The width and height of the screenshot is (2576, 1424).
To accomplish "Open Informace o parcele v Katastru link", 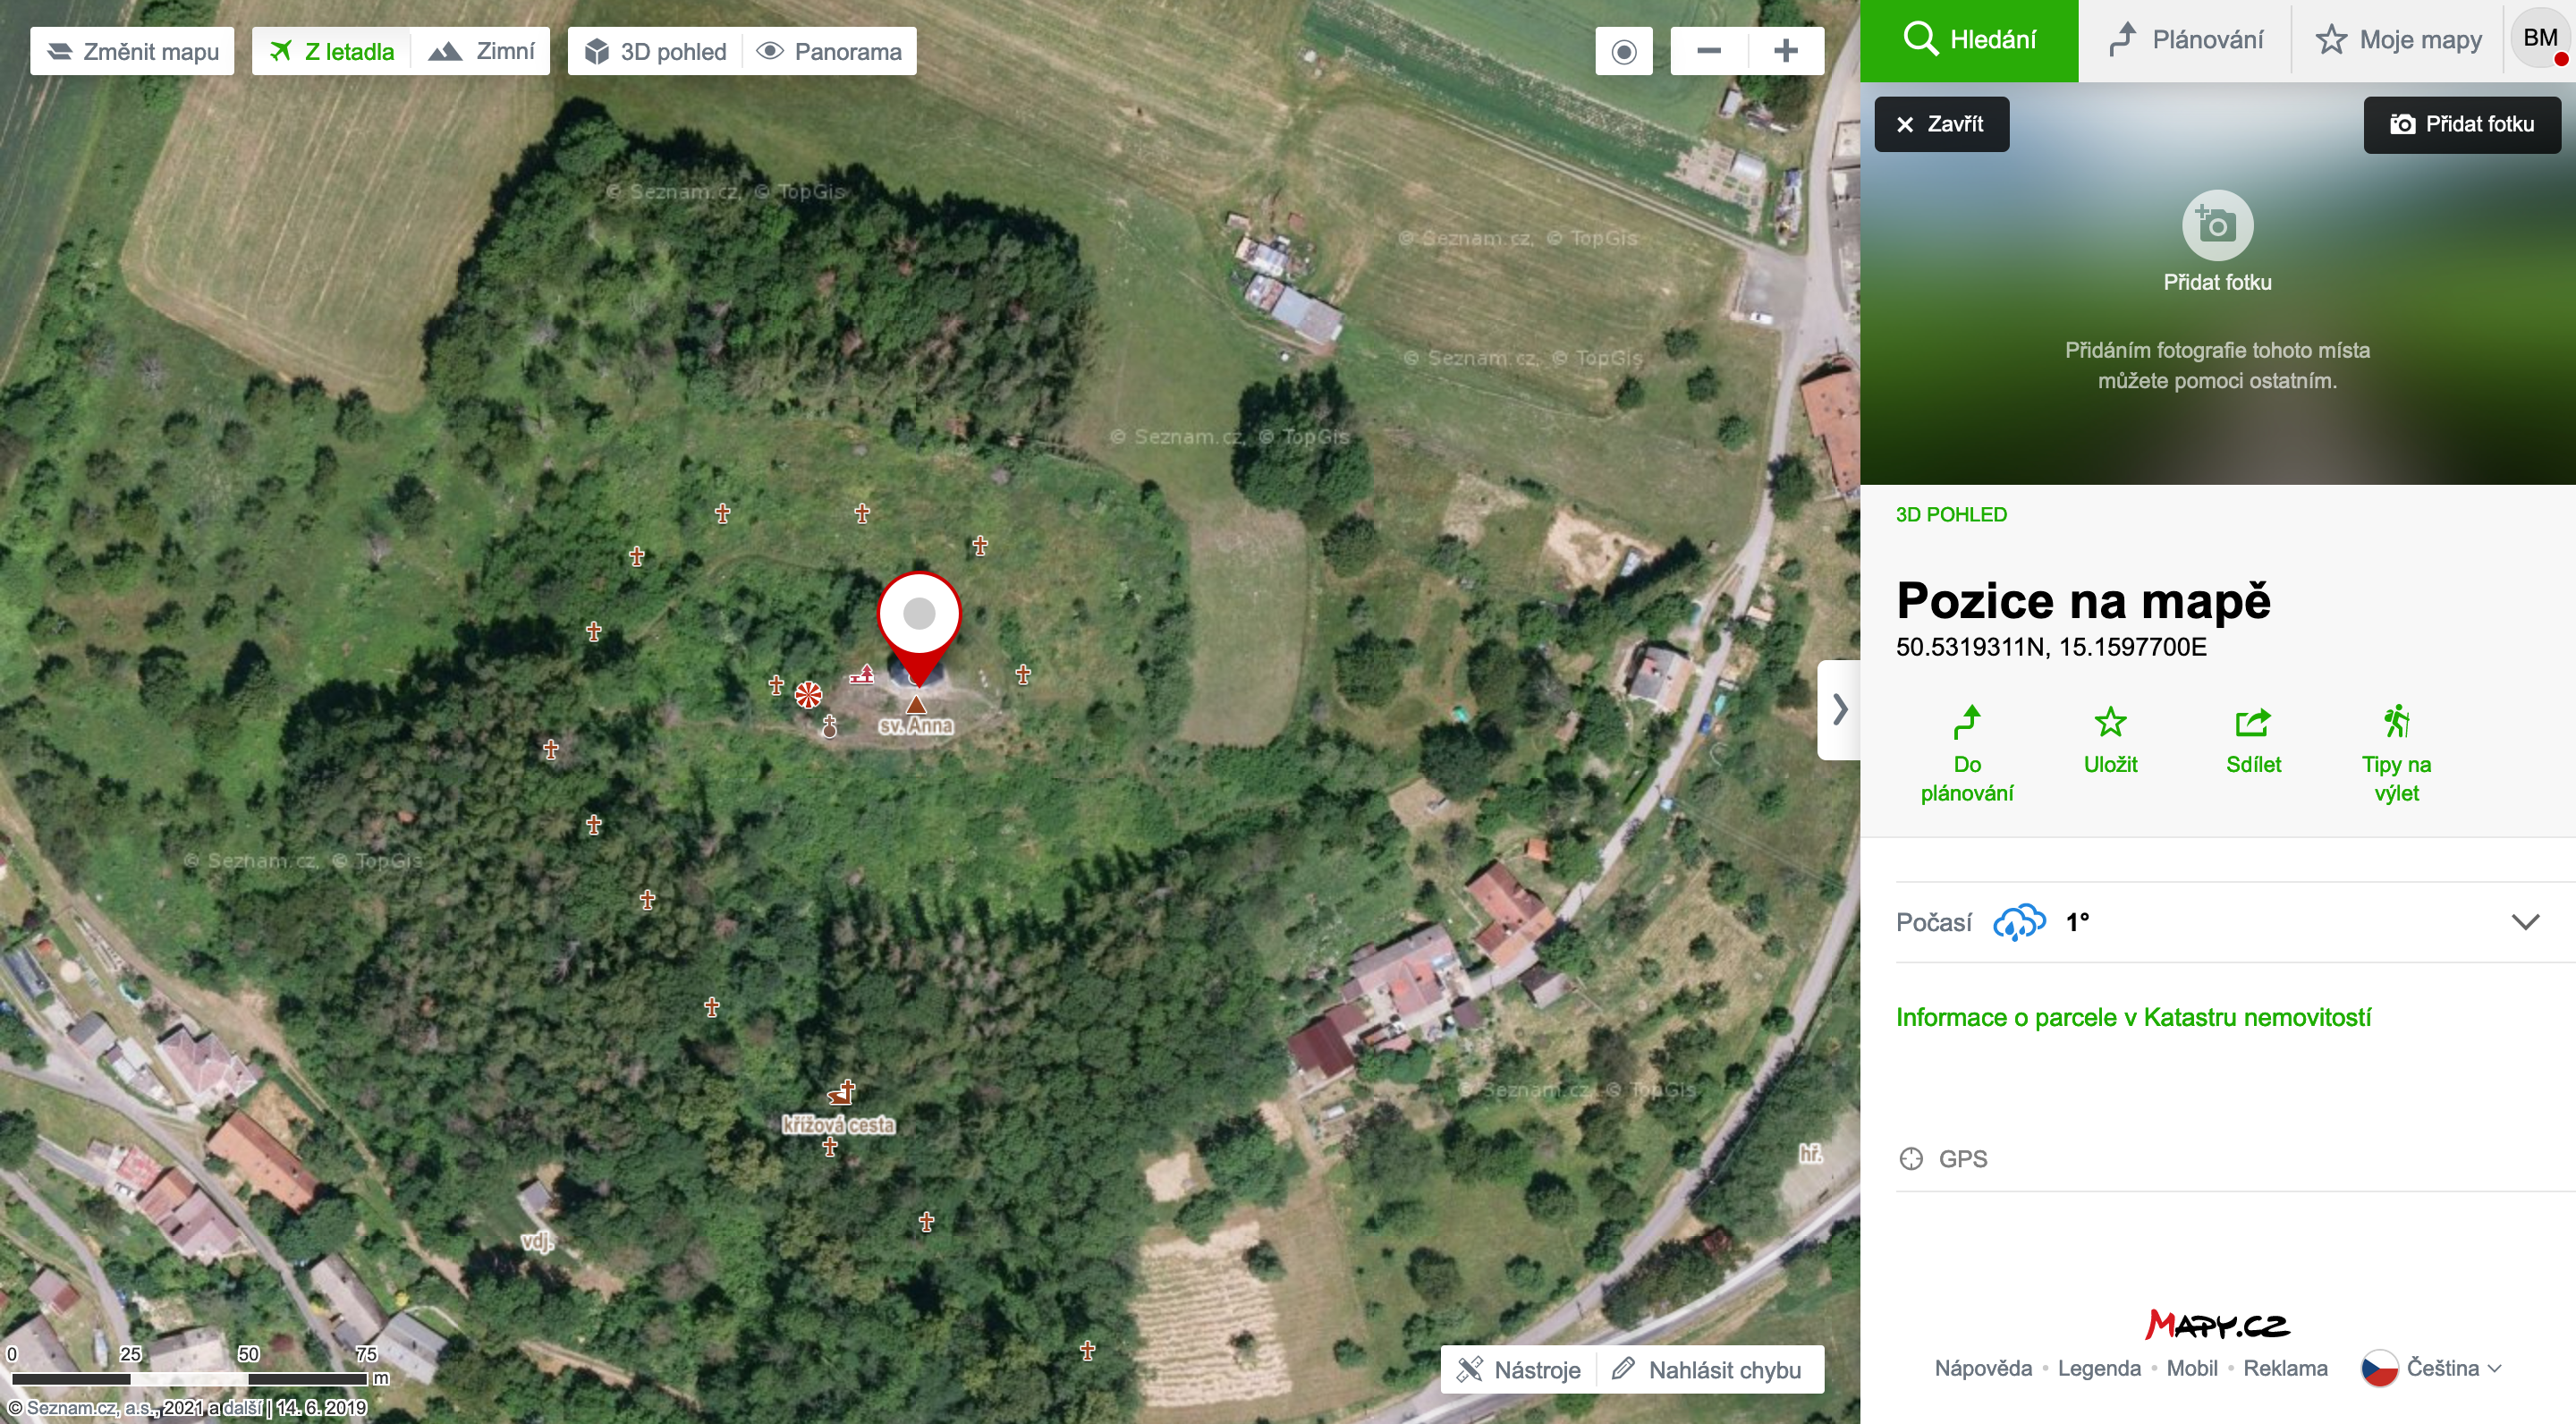I will [2133, 1018].
